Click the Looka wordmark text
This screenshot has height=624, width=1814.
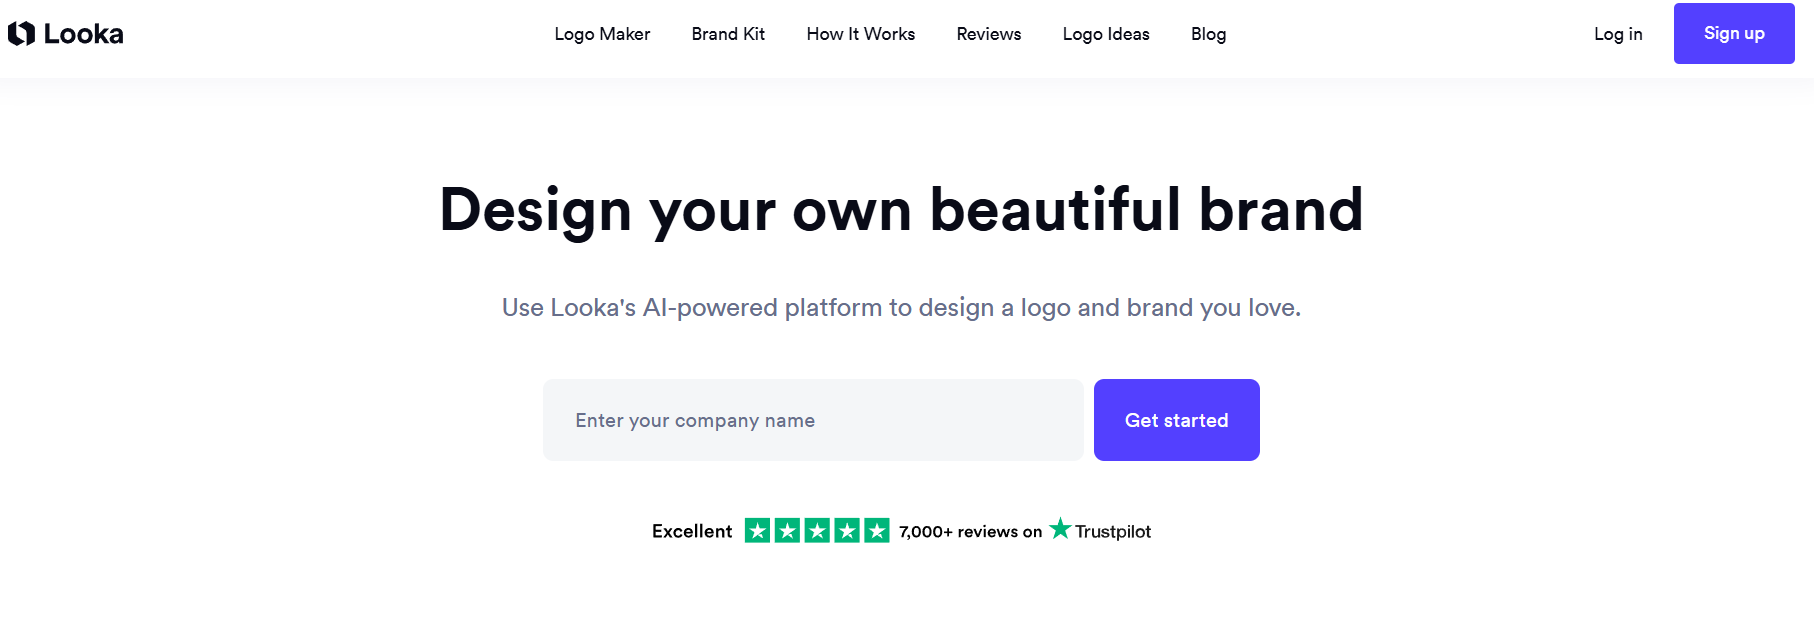click(83, 34)
